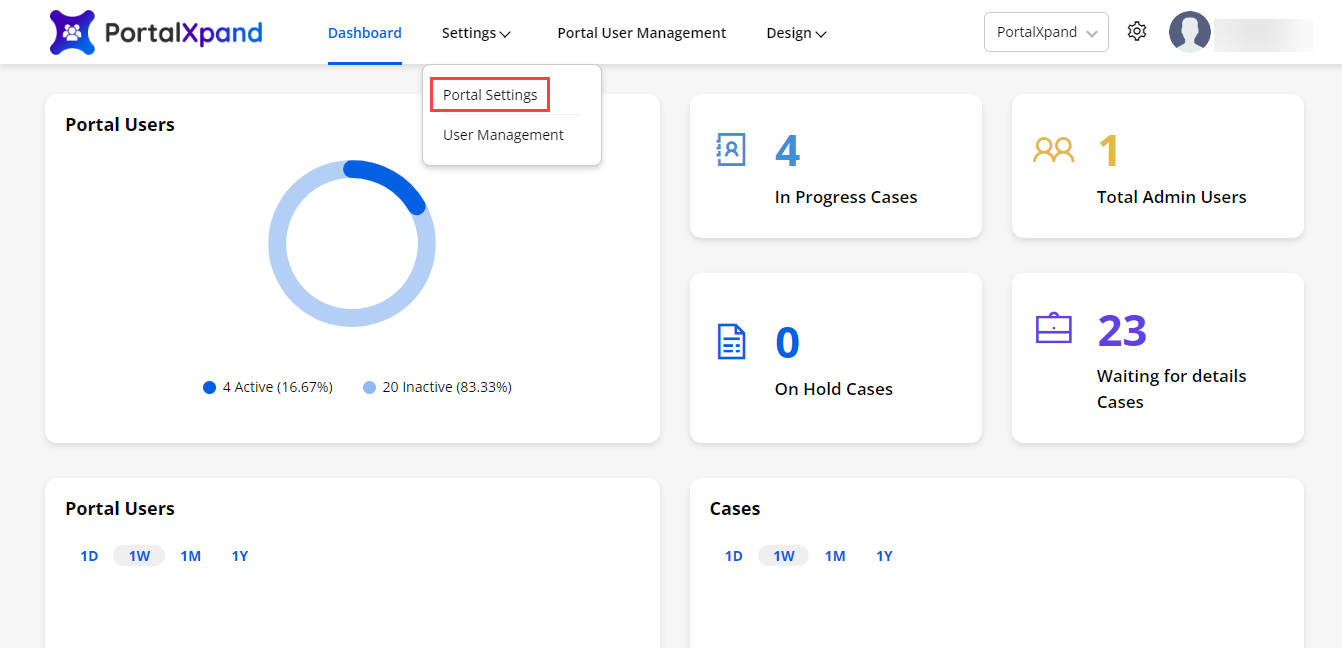
Task: Select 1M range in Cases chart
Action: tap(835, 556)
